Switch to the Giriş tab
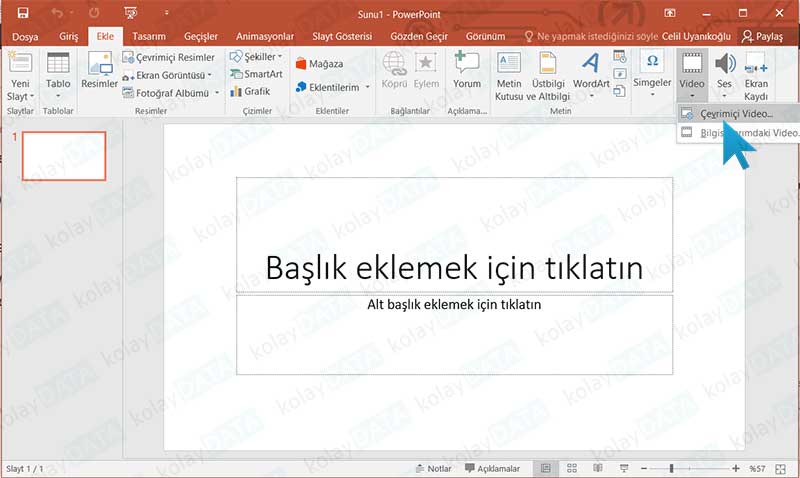The width and height of the screenshot is (800, 478). click(68, 36)
